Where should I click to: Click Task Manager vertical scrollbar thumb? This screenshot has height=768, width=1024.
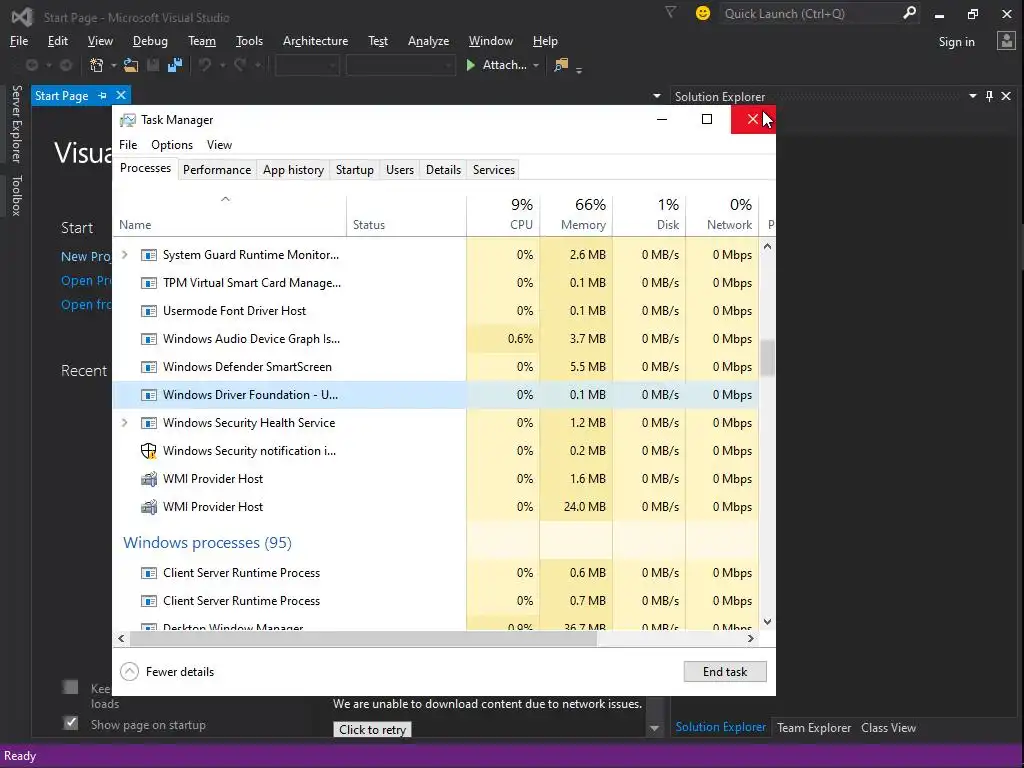[767, 359]
